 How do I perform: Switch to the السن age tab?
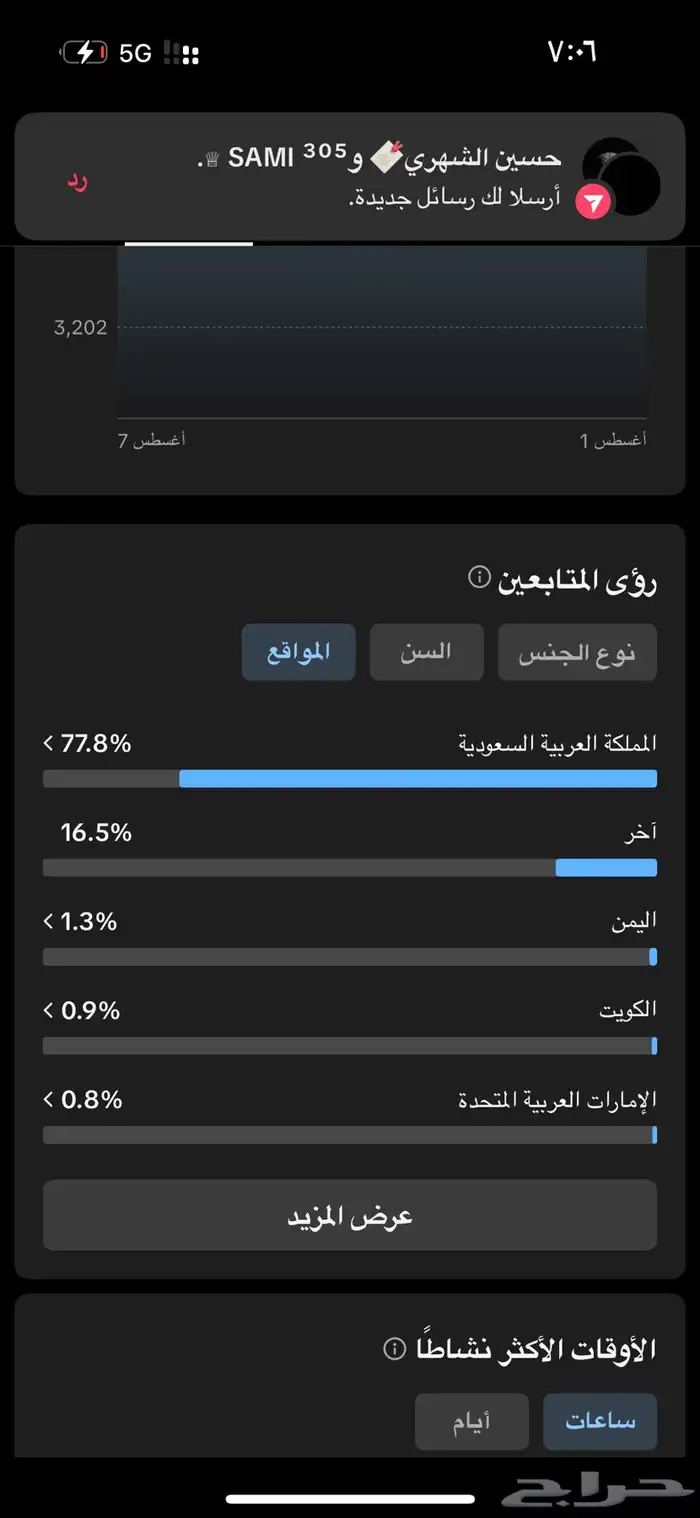point(427,653)
